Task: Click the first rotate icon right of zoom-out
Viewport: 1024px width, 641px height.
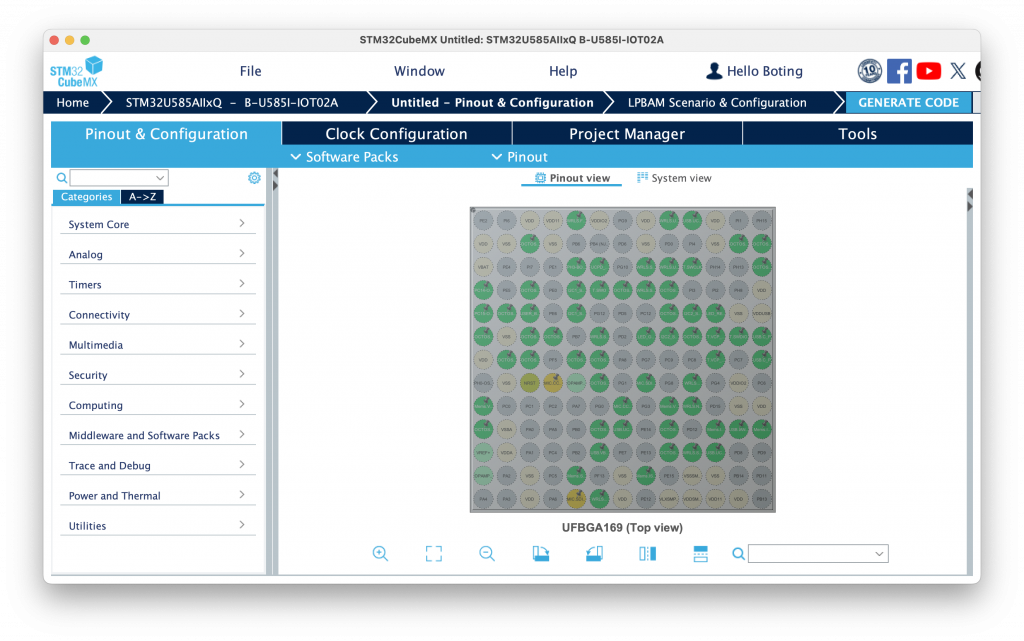Action: tap(541, 554)
